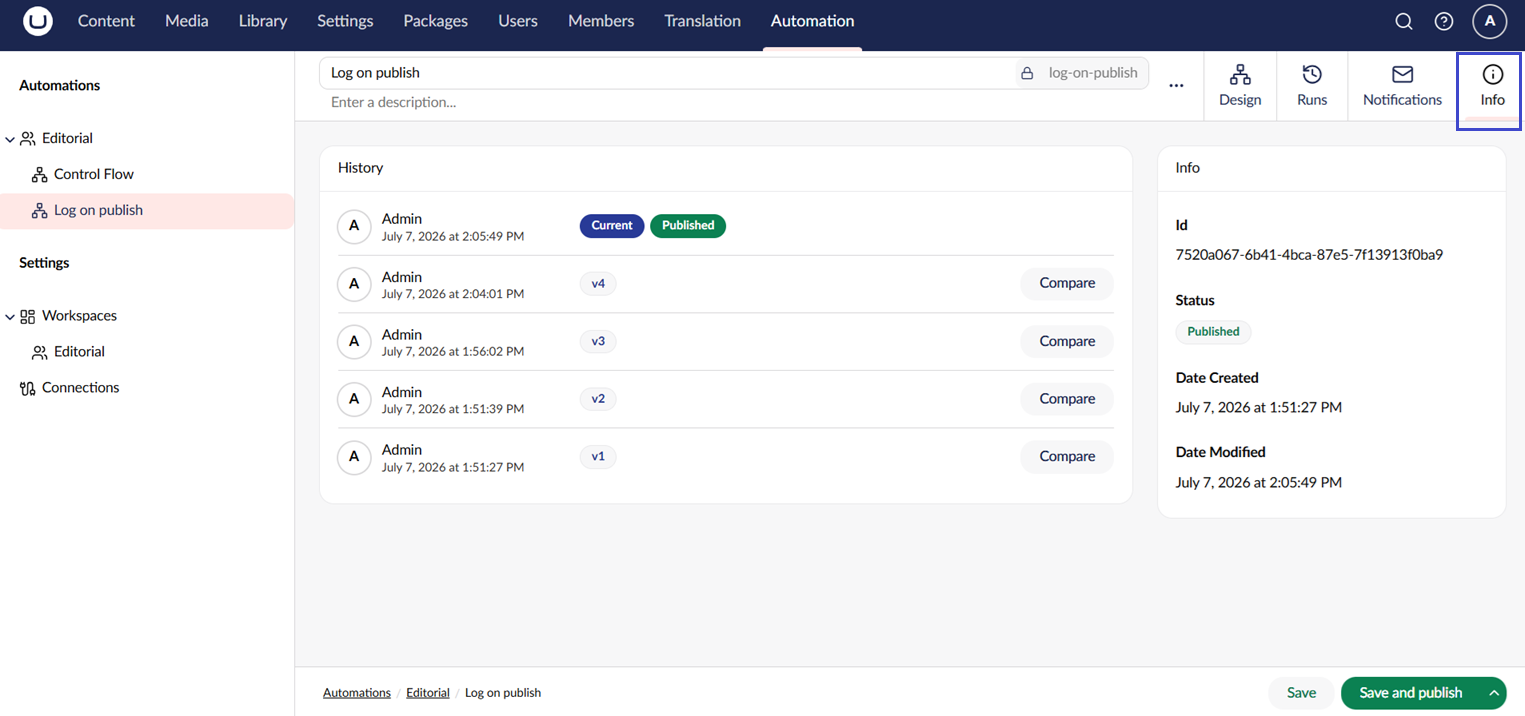Go to the Library section
The width and height of the screenshot is (1525, 716).
click(263, 21)
